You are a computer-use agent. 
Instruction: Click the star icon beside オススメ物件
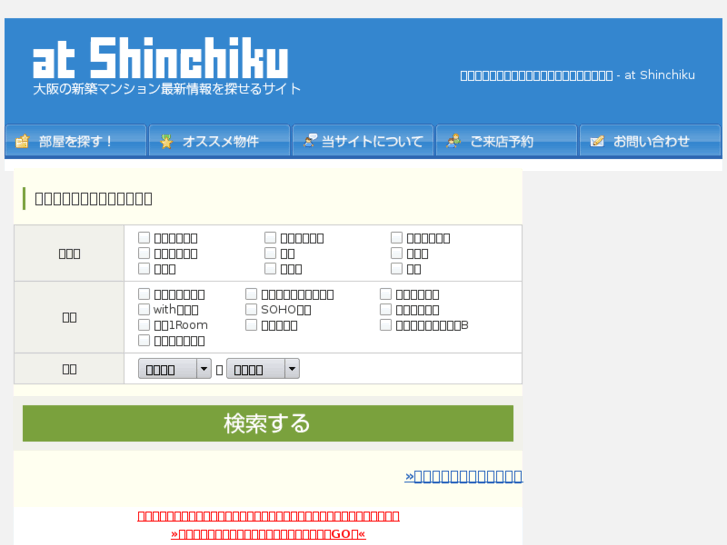click(166, 141)
